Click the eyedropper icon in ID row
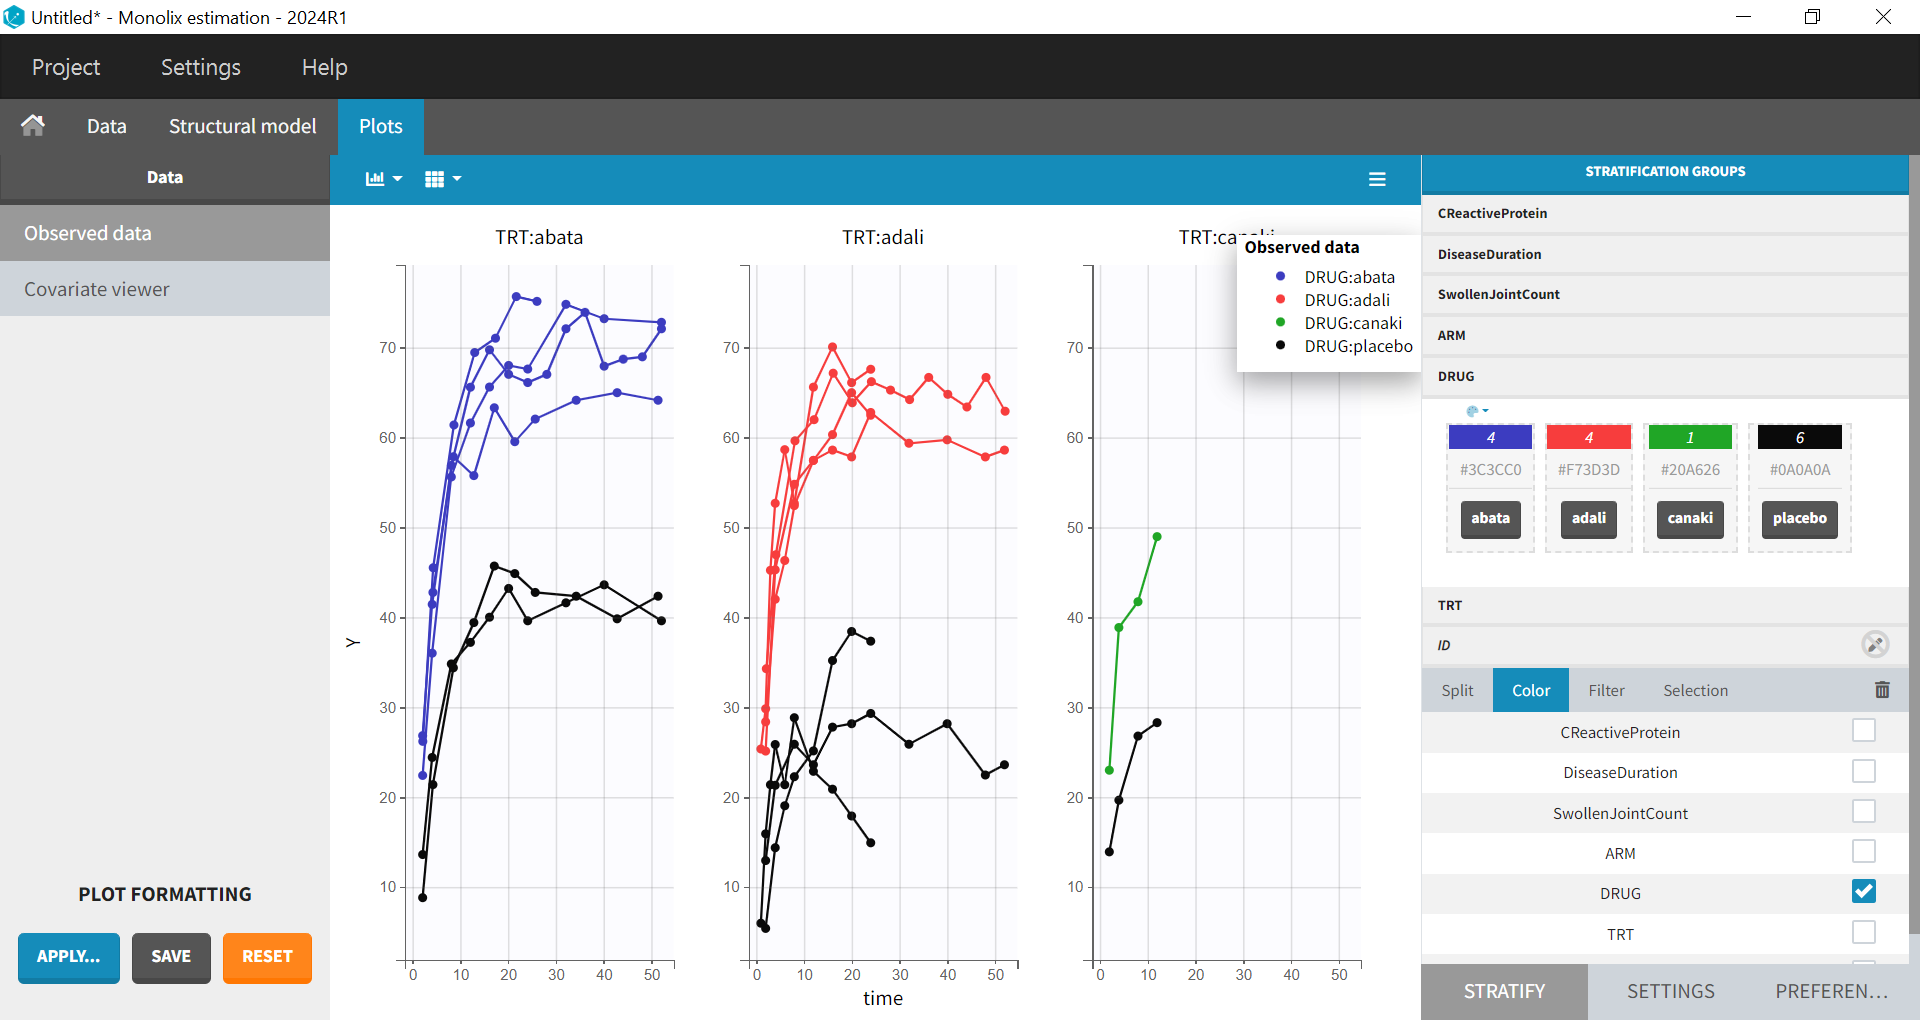Screen dimensions: 1920x1020 pyautogui.click(x=1875, y=645)
